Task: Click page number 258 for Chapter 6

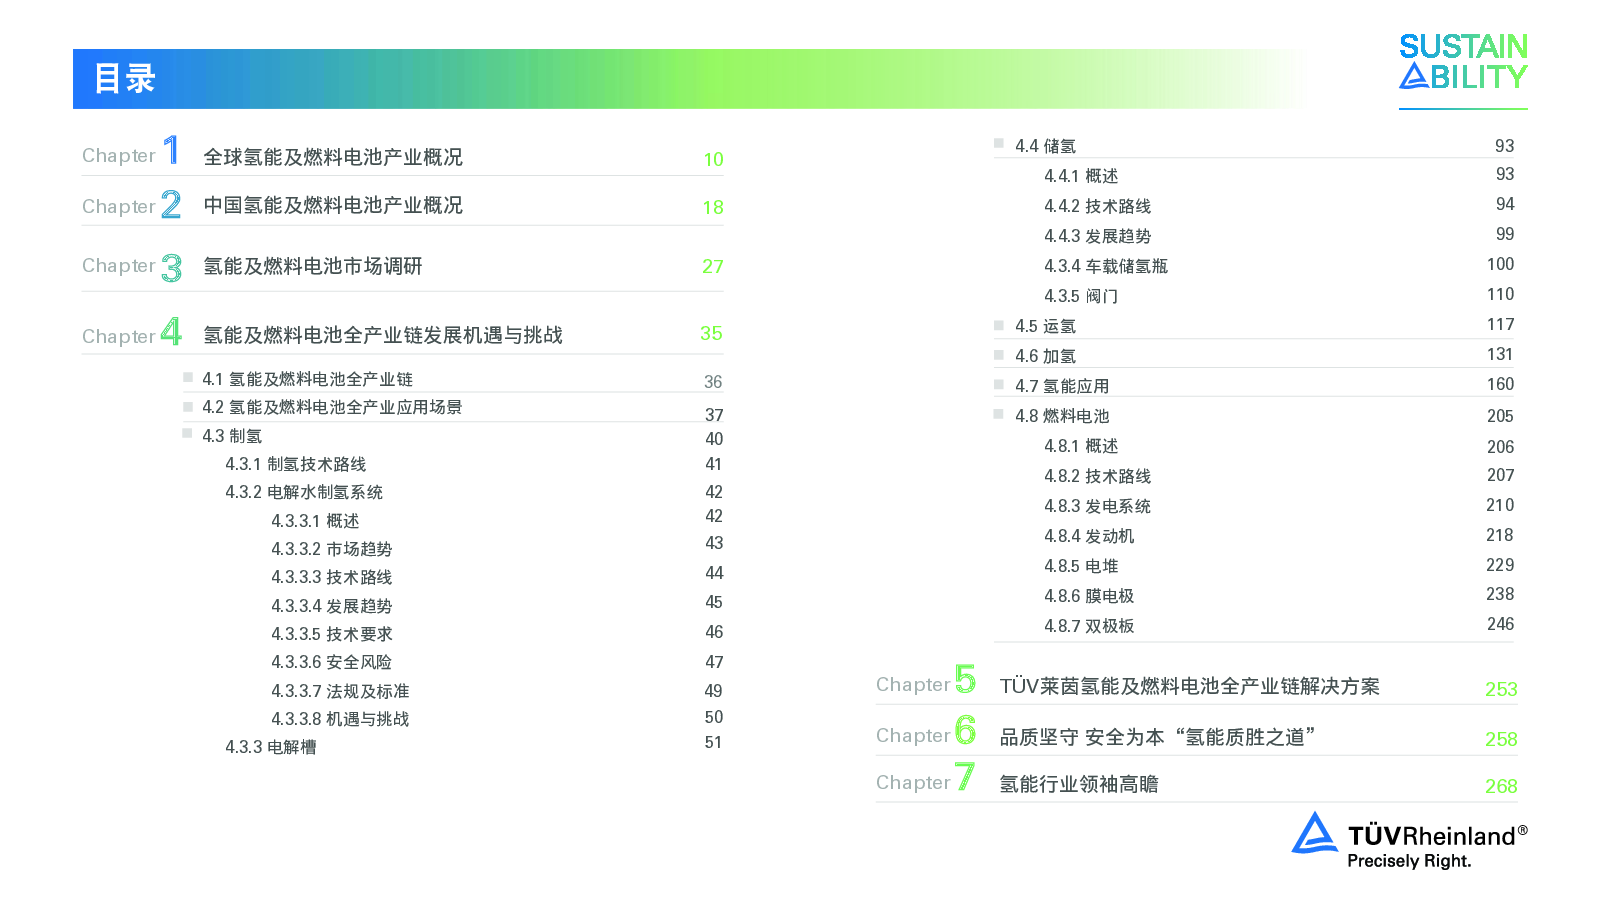Action: pyautogui.click(x=1501, y=739)
